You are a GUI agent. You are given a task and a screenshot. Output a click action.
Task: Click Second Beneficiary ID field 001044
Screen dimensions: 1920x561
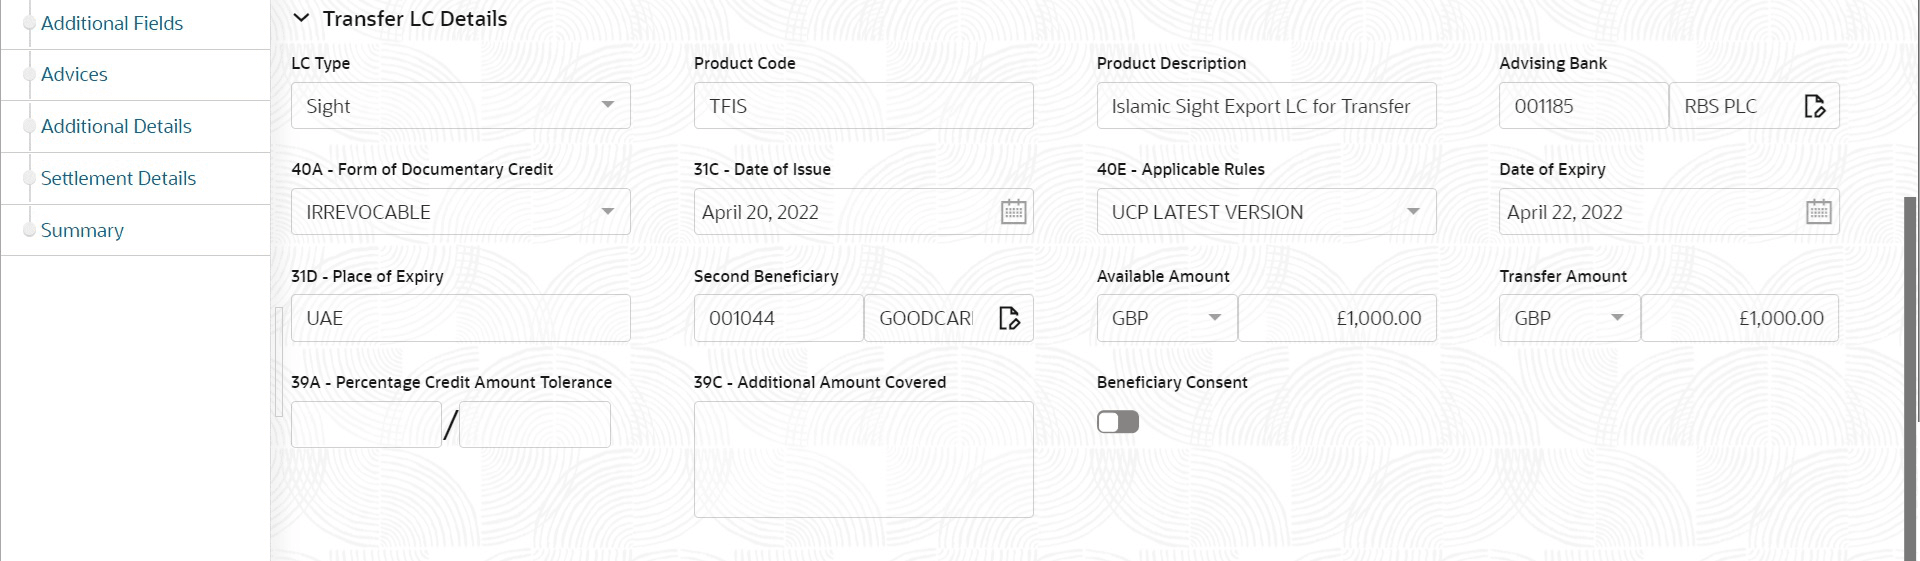click(778, 318)
